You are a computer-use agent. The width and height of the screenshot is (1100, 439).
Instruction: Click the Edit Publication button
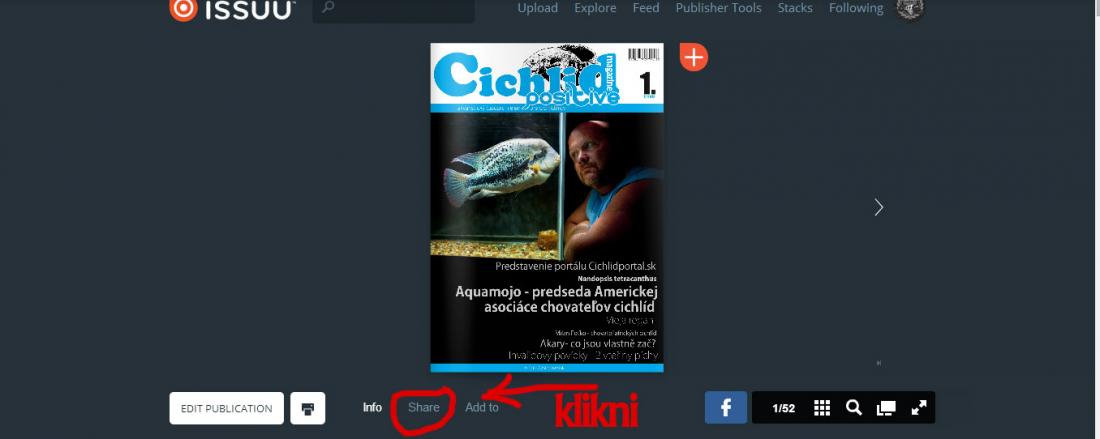[x=227, y=408]
